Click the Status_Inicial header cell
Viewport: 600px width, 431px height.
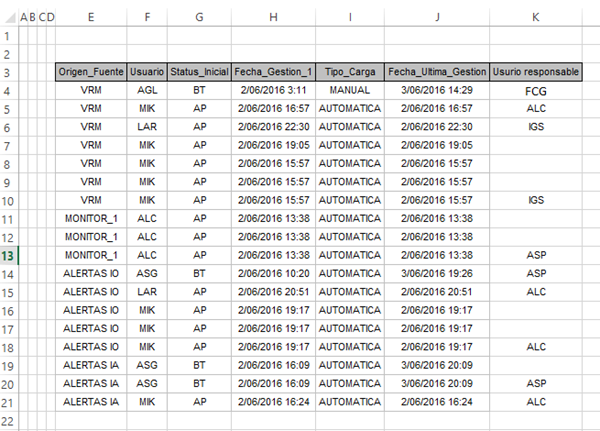pyautogui.click(x=199, y=72)
